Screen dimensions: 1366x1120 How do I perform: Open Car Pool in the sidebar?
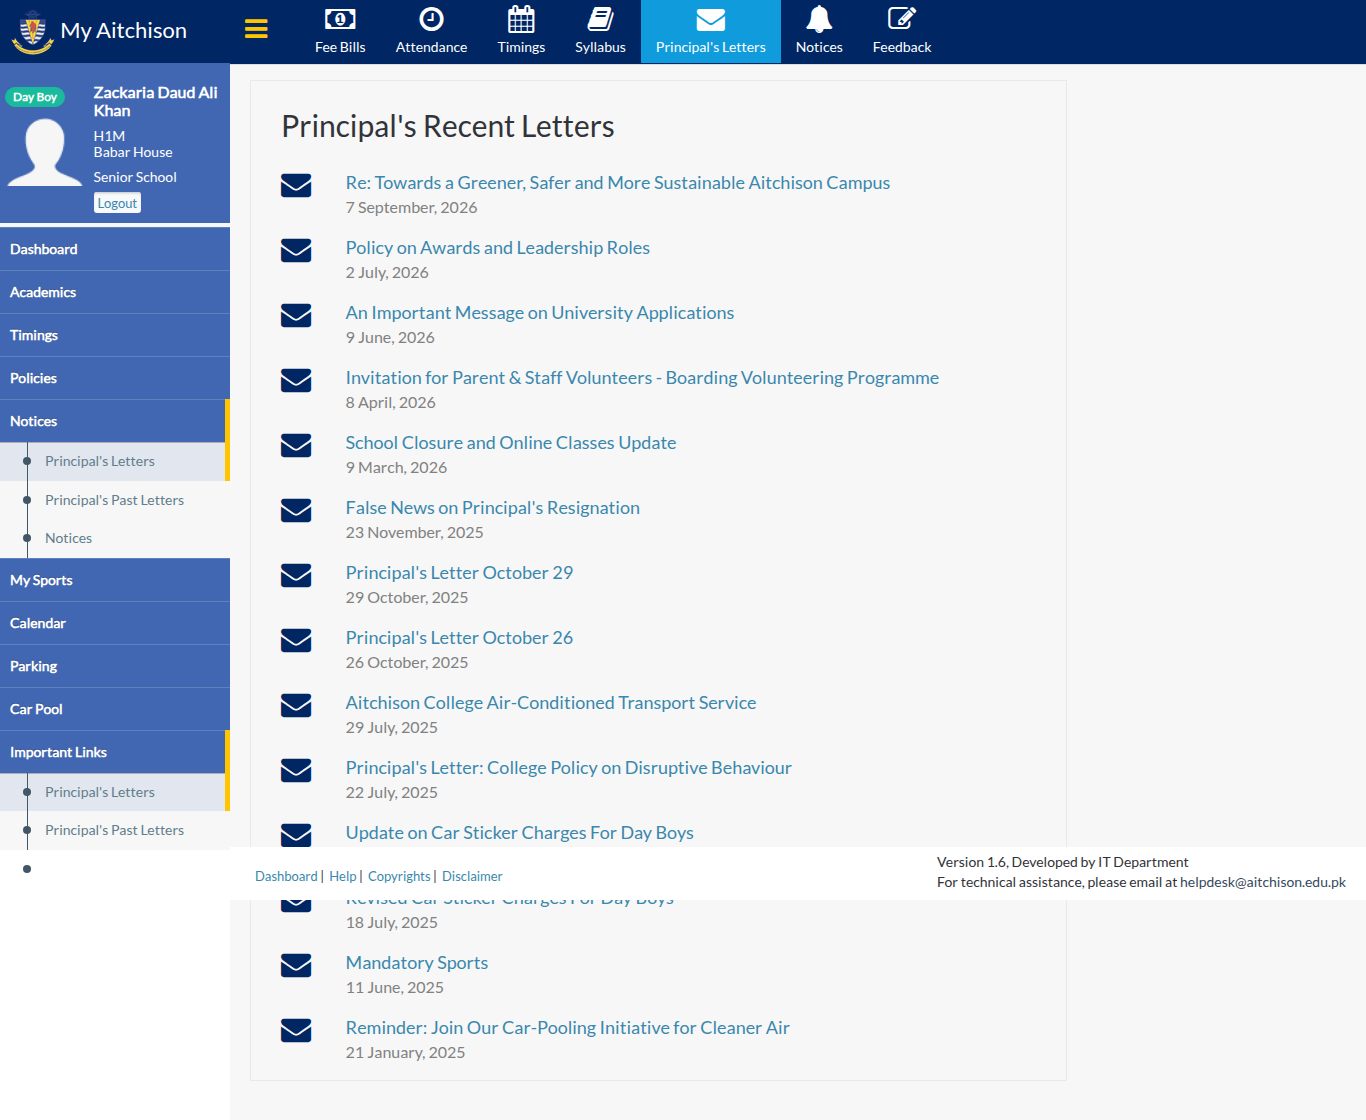pyautogui.click(x=115, y=709)
